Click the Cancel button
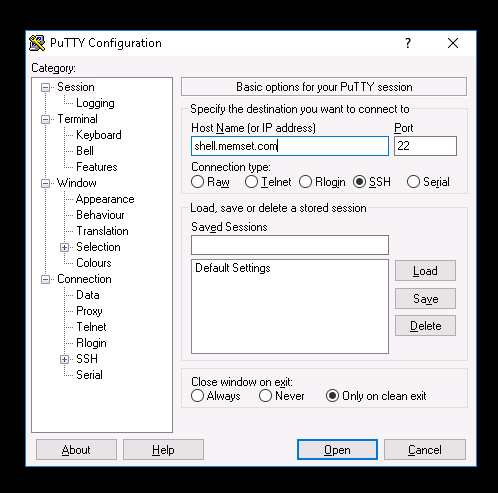 click(x=425, y=450)
